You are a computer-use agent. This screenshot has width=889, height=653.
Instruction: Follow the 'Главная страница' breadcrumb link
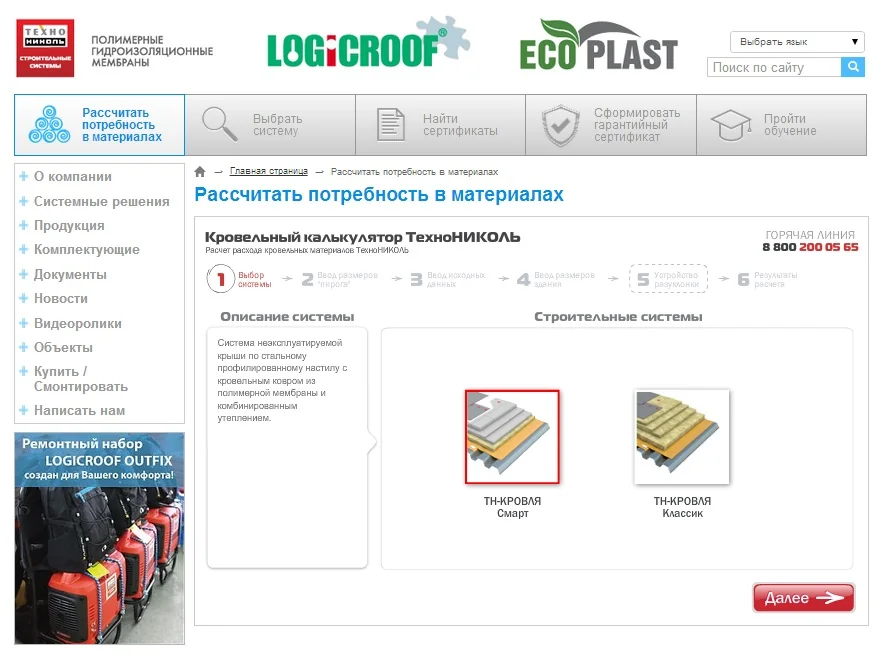269,171
